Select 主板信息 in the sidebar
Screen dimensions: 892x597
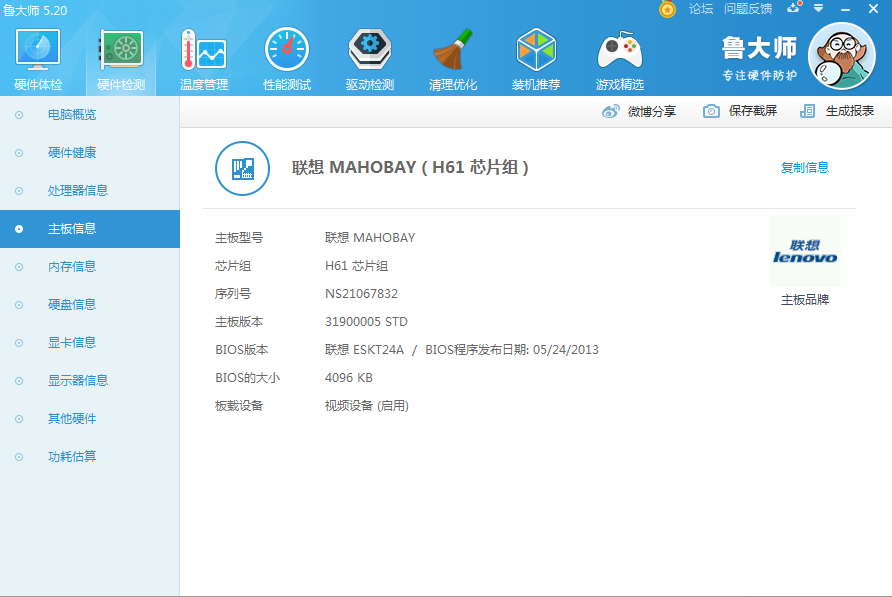(89, 229)
